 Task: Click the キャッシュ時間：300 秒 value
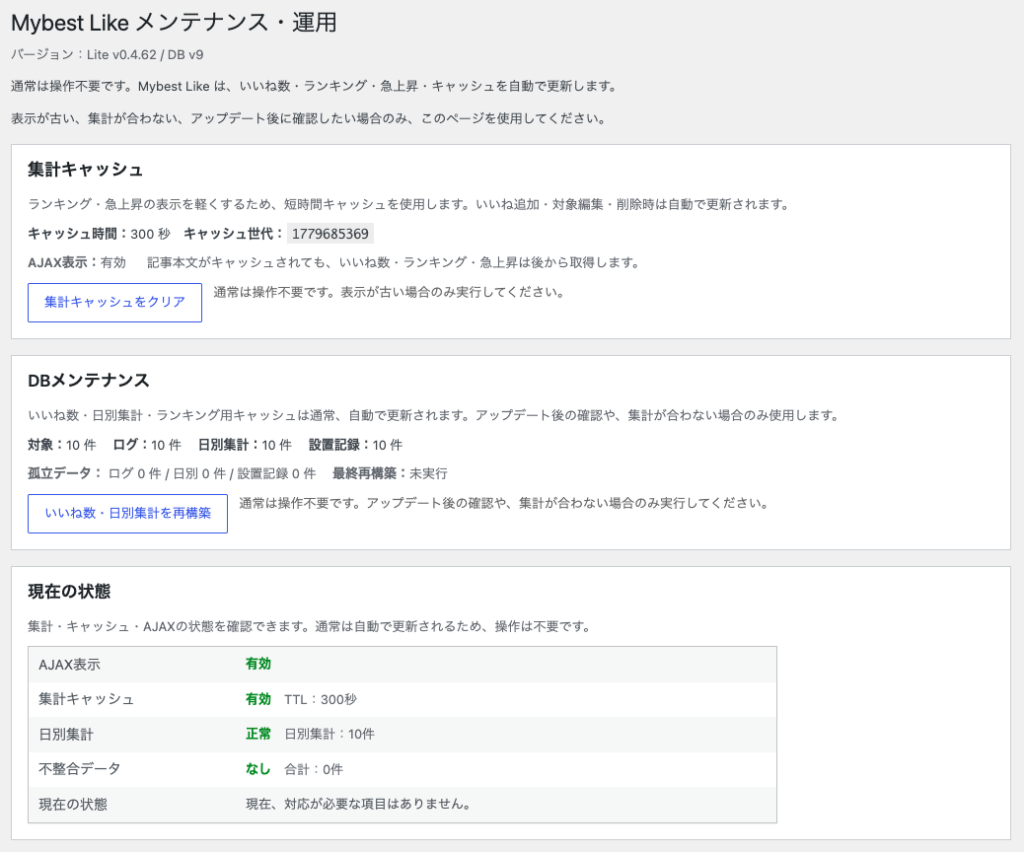99,234
